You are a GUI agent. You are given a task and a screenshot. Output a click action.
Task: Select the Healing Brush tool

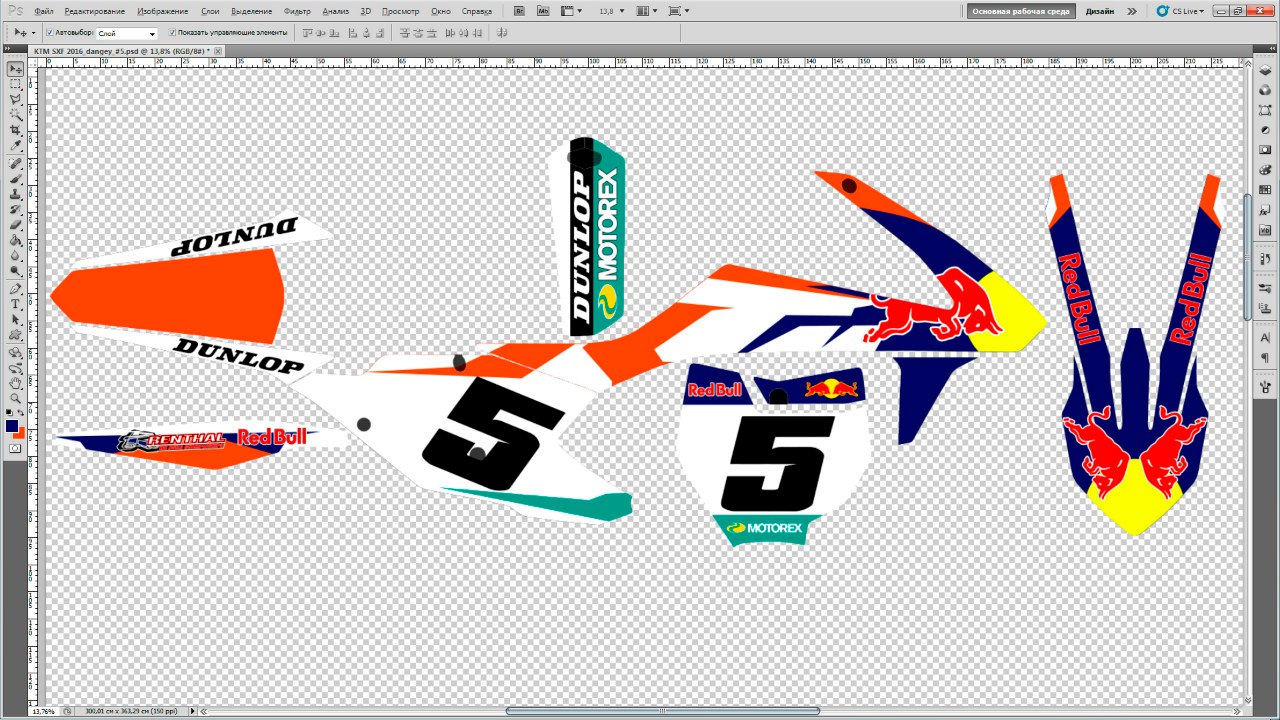tap(16, 164)
